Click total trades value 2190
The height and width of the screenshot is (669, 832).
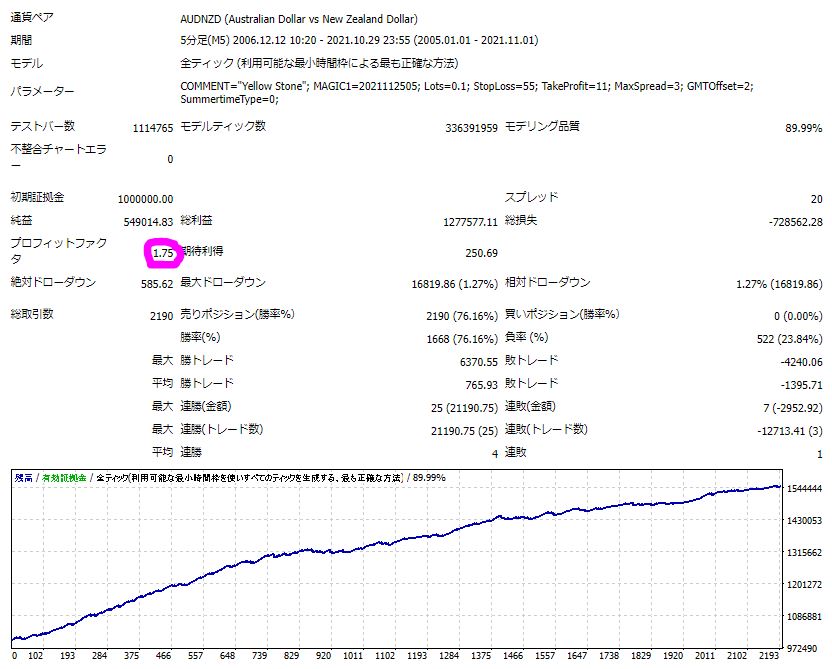tap(161, 316)
